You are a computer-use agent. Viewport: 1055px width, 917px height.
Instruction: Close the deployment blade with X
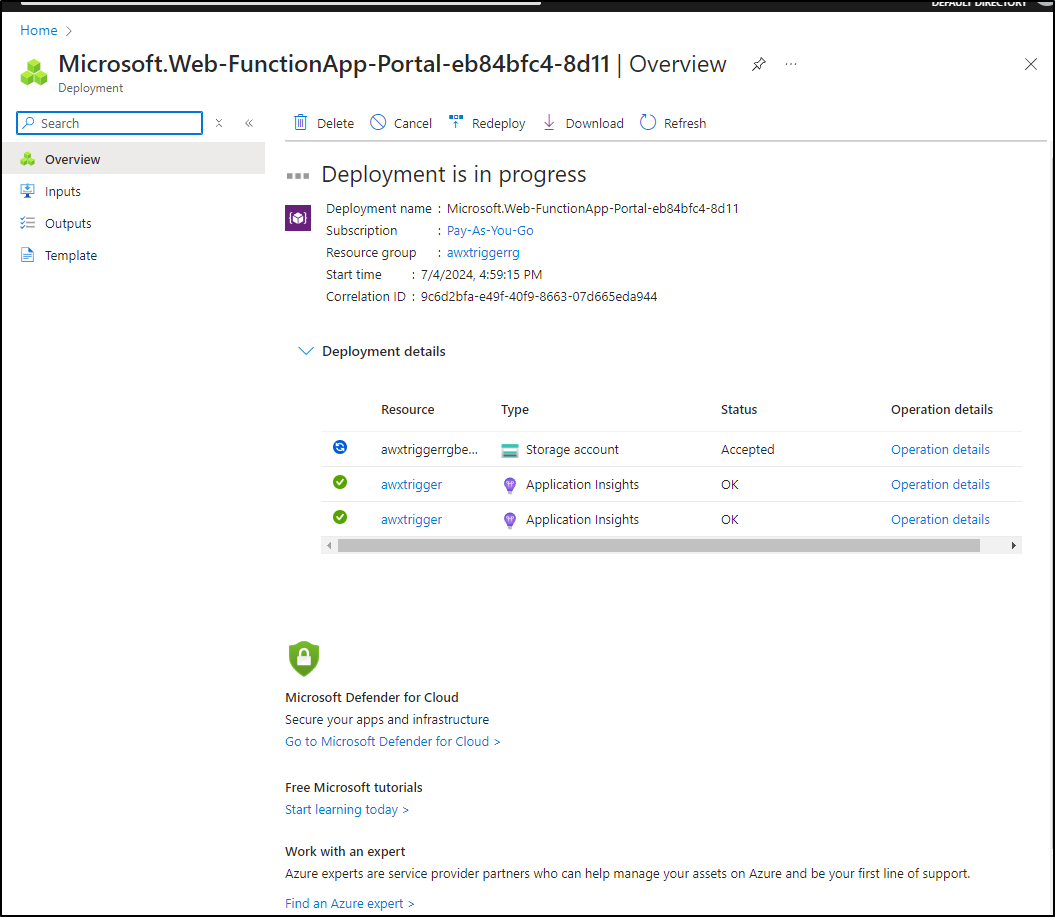tap(1030, 65)
